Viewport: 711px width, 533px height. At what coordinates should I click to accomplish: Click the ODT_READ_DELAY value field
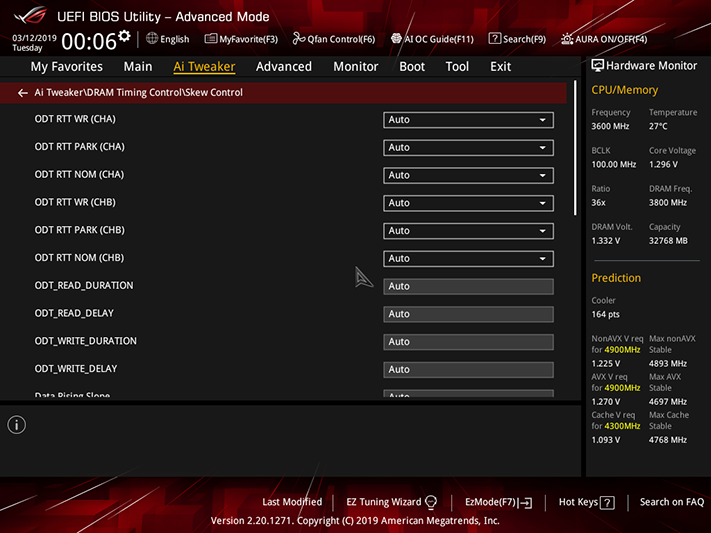(x=468, y=314)
